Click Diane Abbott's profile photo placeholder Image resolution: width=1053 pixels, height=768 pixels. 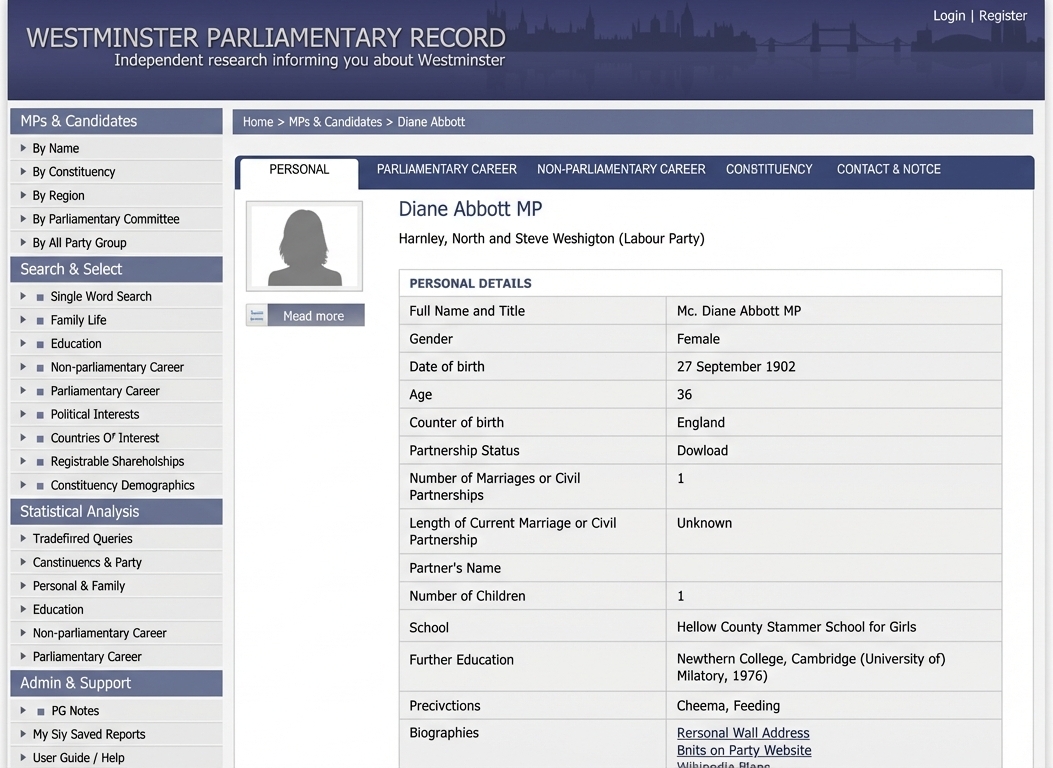coord(304,244)
